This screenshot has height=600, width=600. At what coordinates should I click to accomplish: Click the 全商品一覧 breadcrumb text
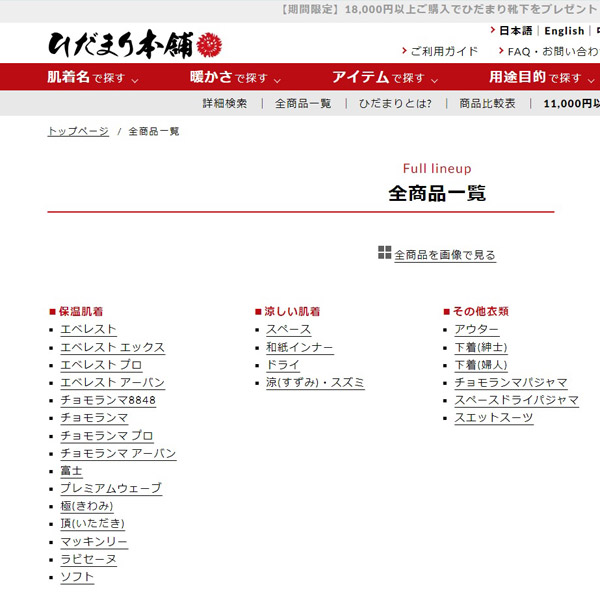click(x=154, y=131)
